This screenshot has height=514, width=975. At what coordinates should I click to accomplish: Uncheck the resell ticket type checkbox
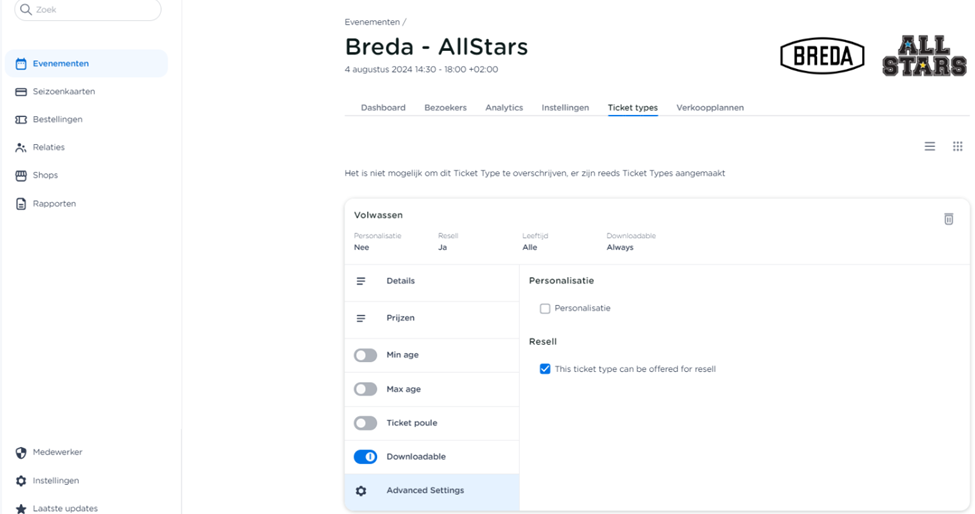pos(545,369)
